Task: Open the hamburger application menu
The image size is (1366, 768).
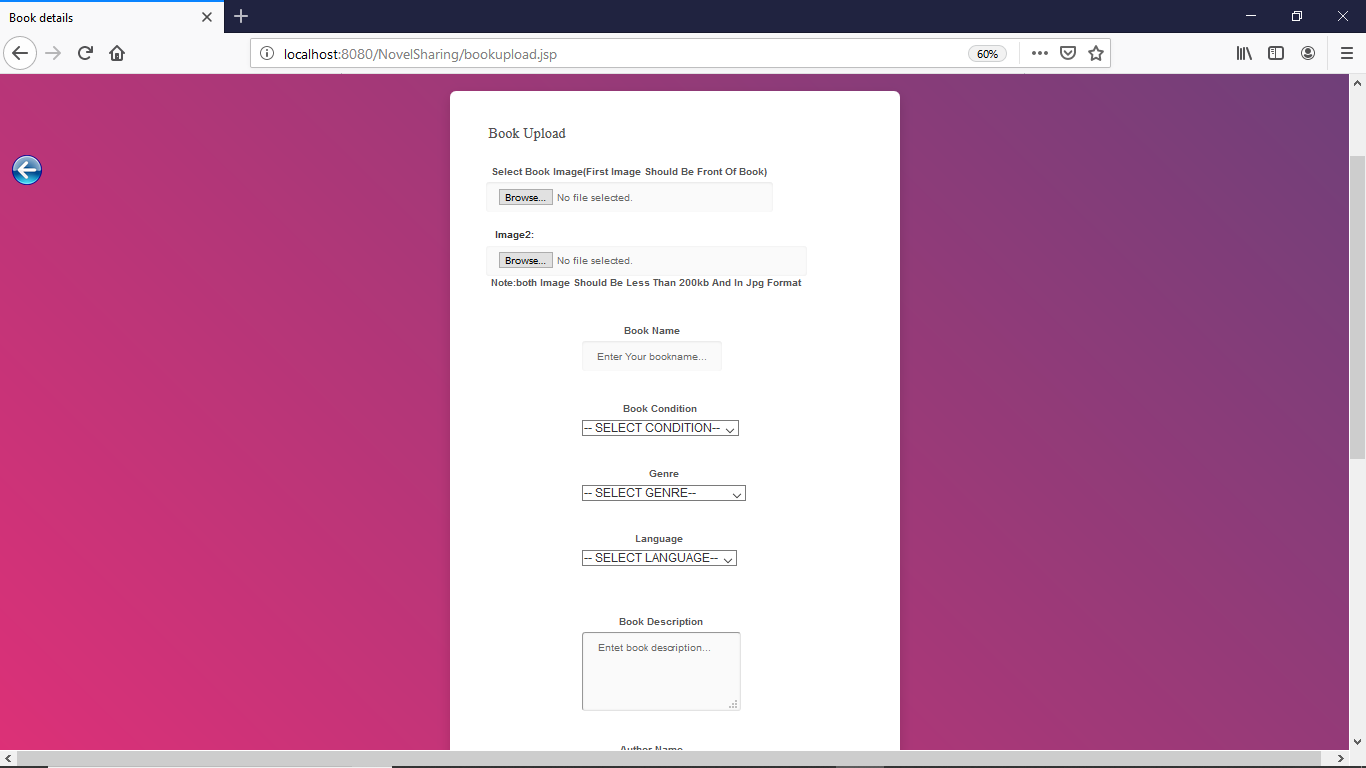Action: pyautogui.click(x=1347, y=53)
